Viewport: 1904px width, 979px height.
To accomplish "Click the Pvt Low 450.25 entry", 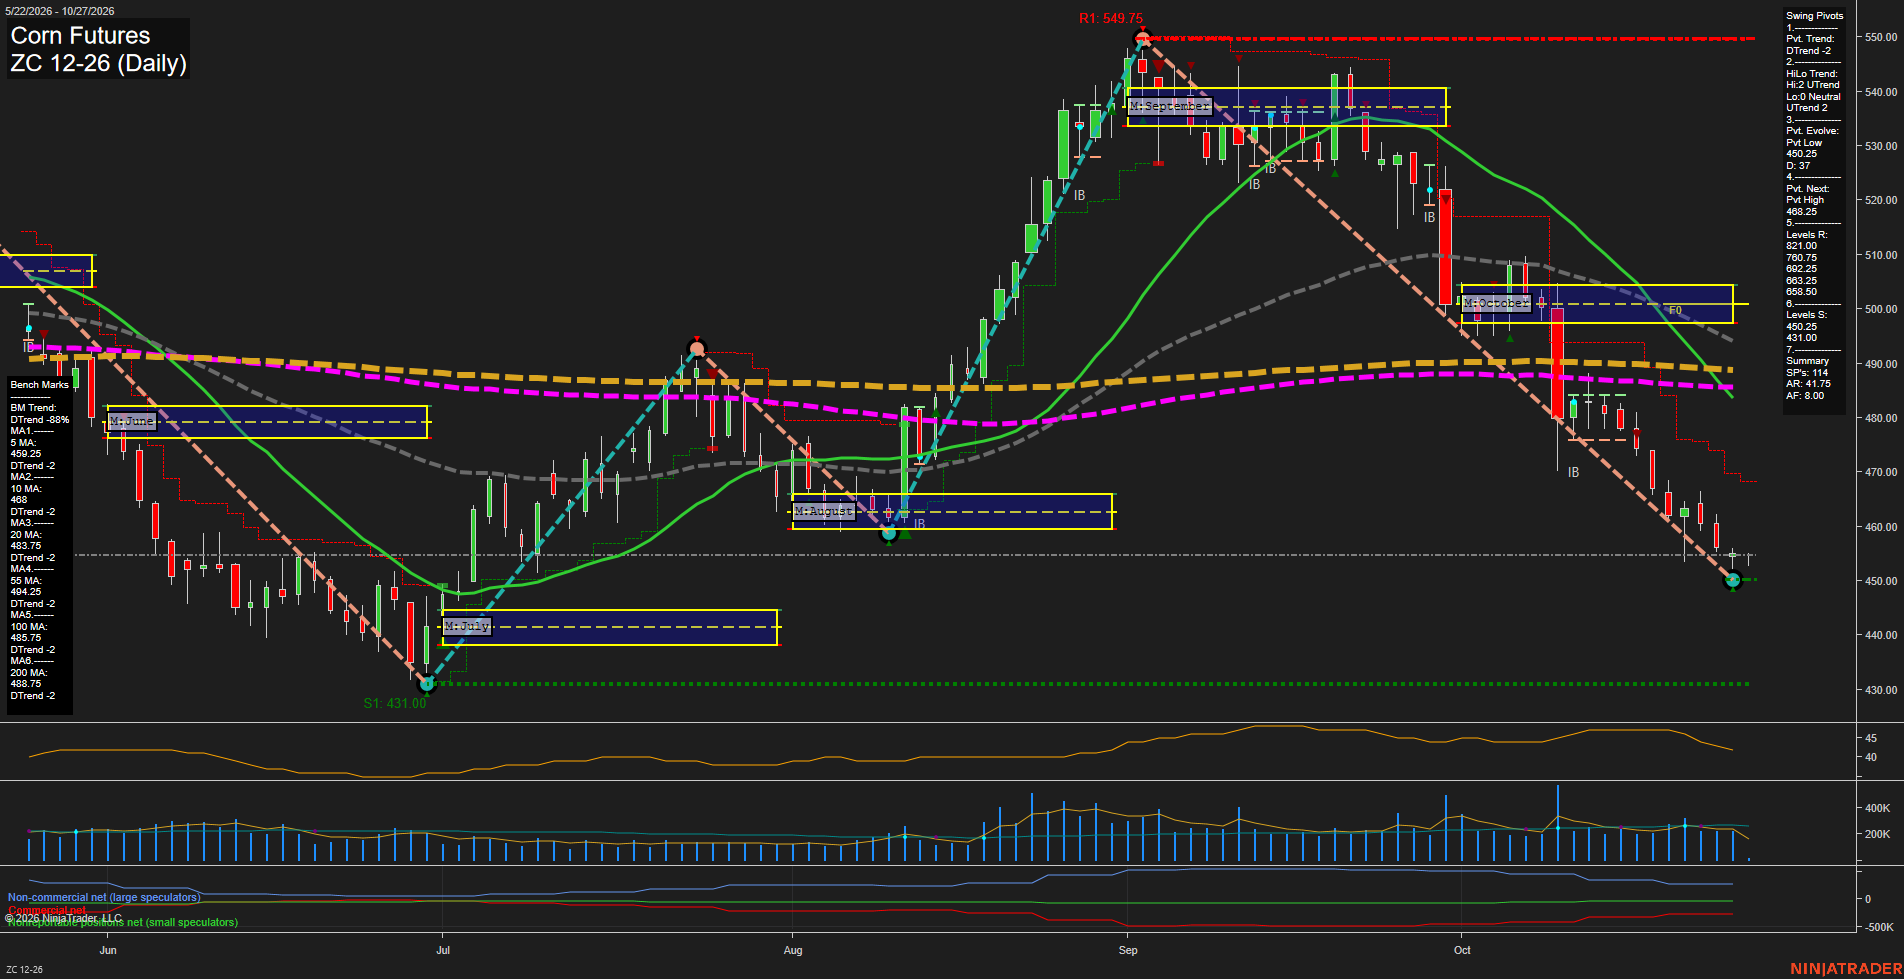I will pos(1804,148).
